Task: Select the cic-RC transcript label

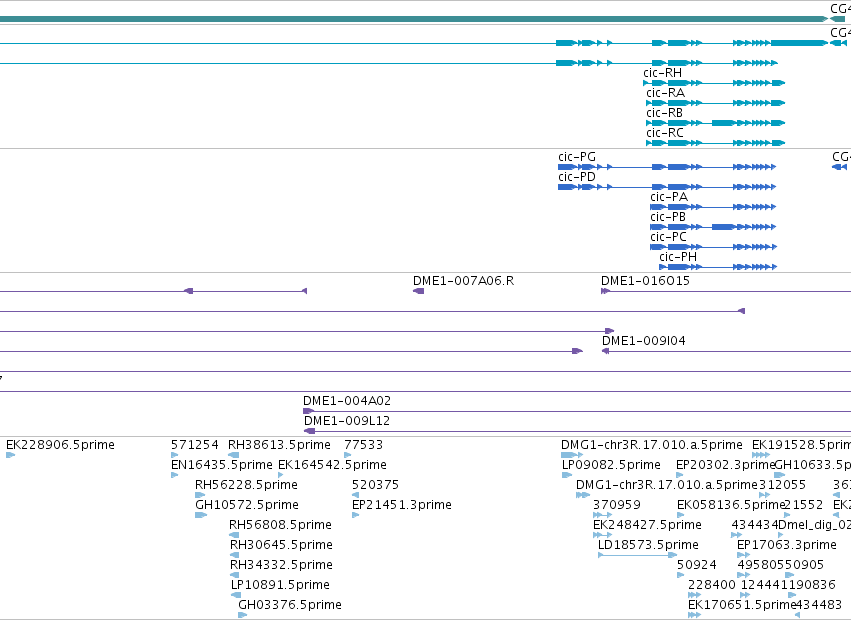Action: 665,133
